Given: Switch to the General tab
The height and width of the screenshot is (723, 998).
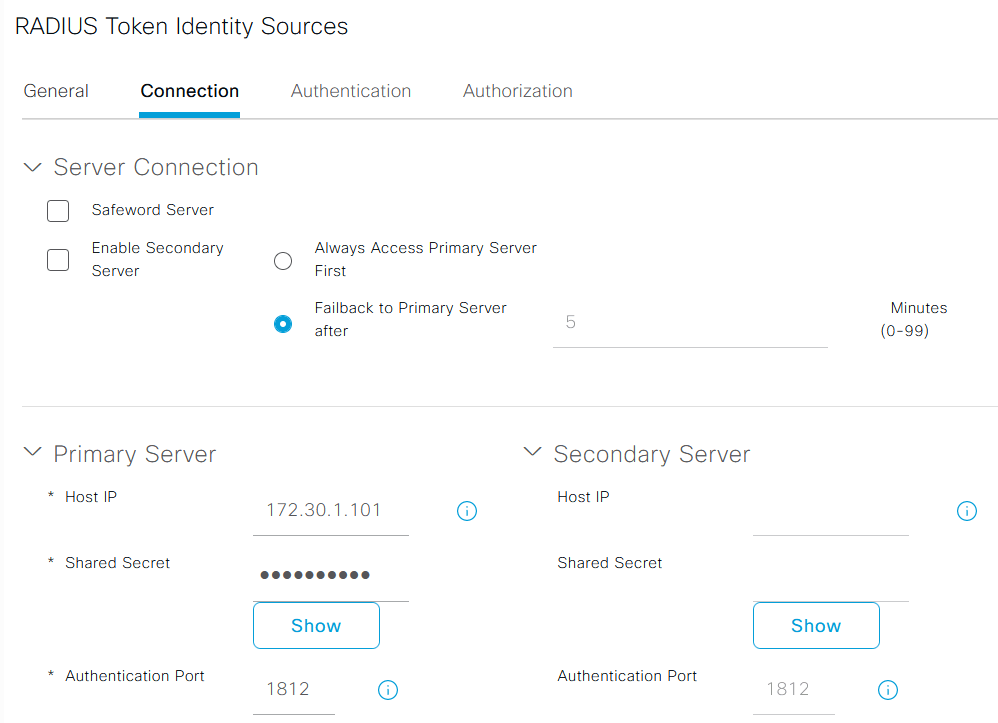Looking at the screenshot, I should tap(56, 91).
